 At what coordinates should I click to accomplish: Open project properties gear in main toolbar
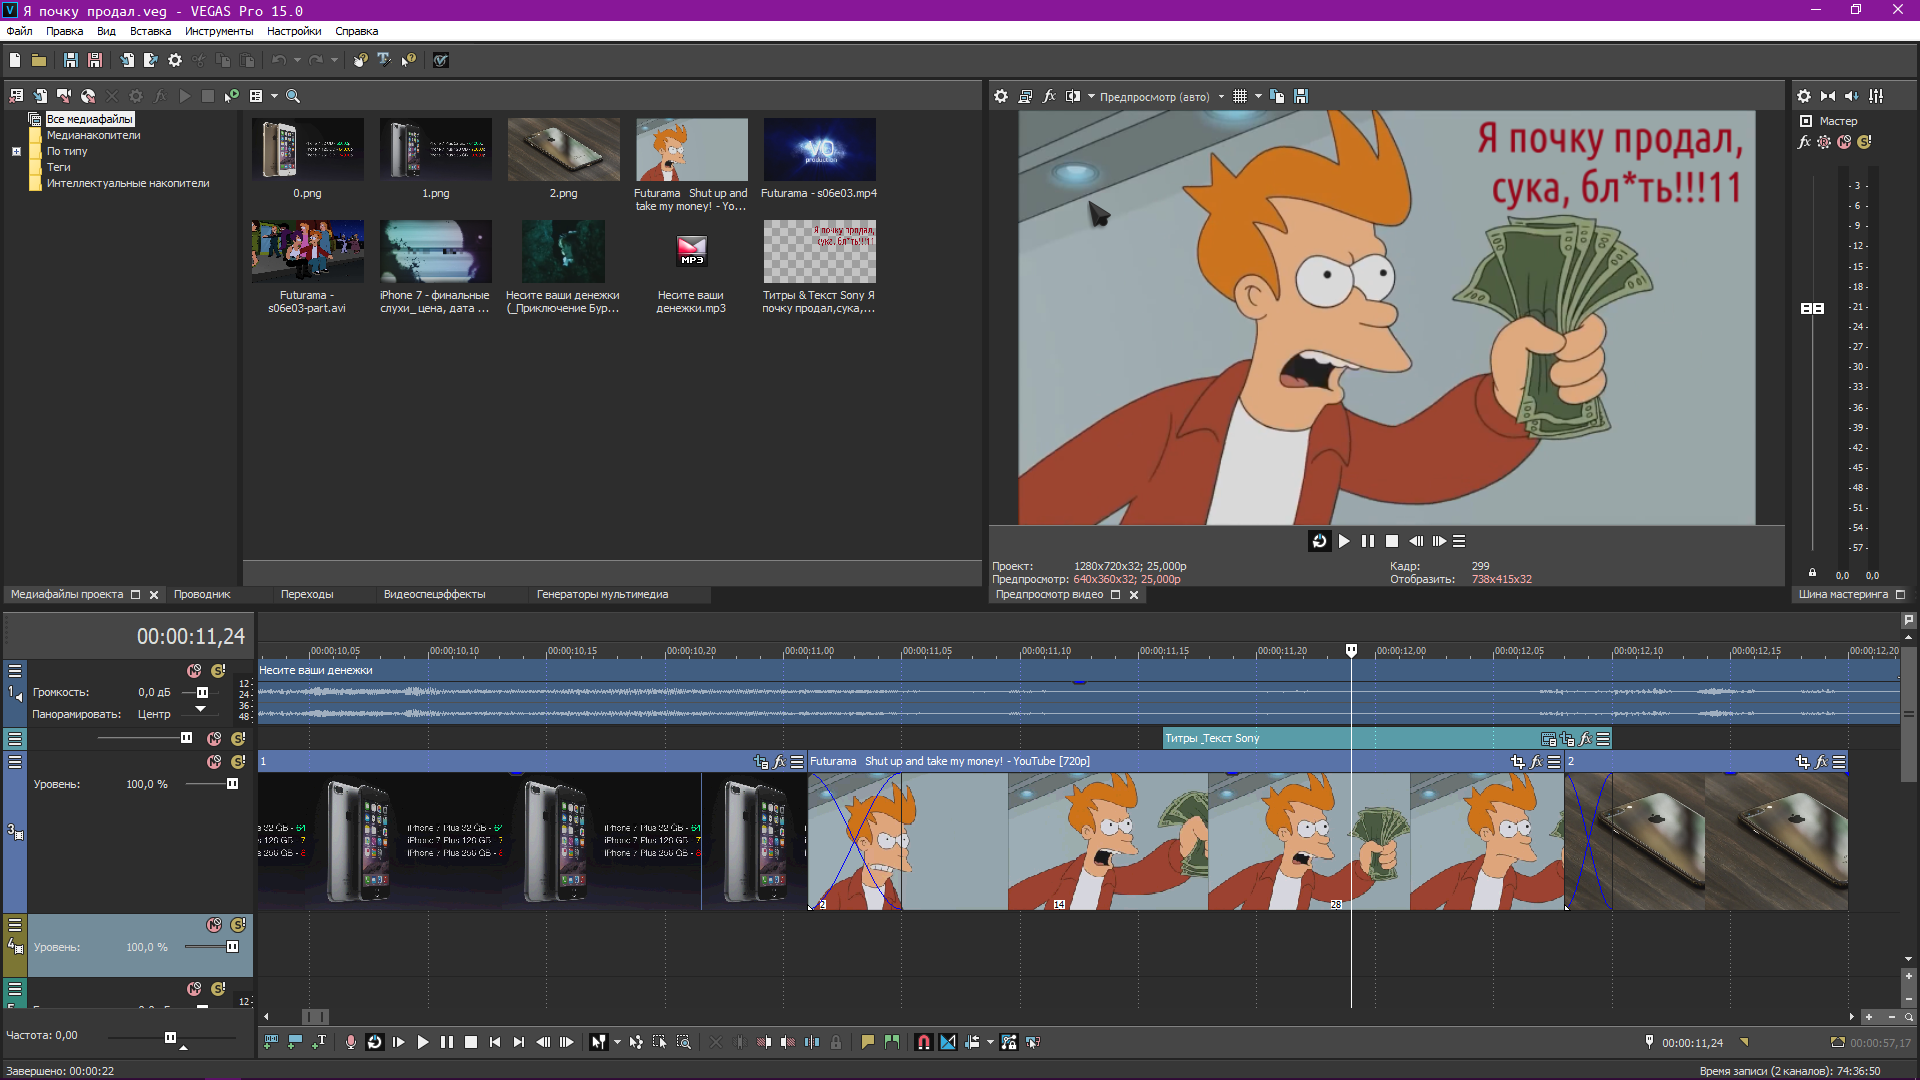175,60
